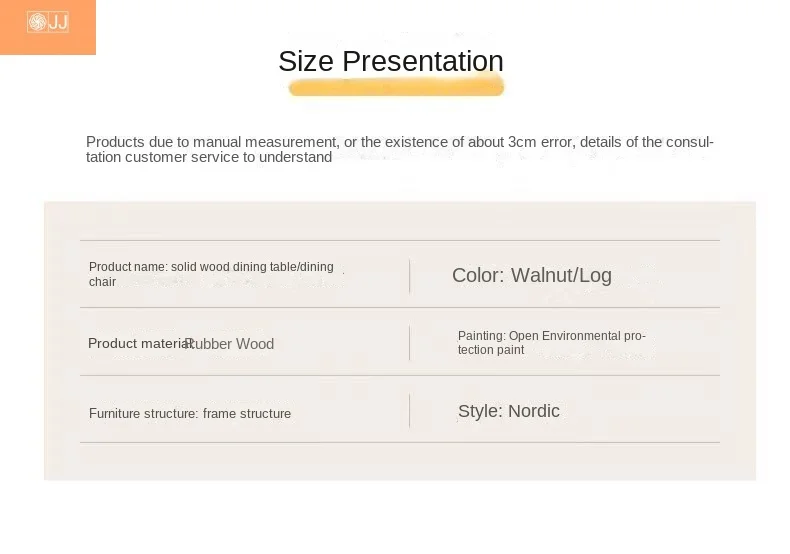Click the manual measurement disclaimer text

pos(400,149)
